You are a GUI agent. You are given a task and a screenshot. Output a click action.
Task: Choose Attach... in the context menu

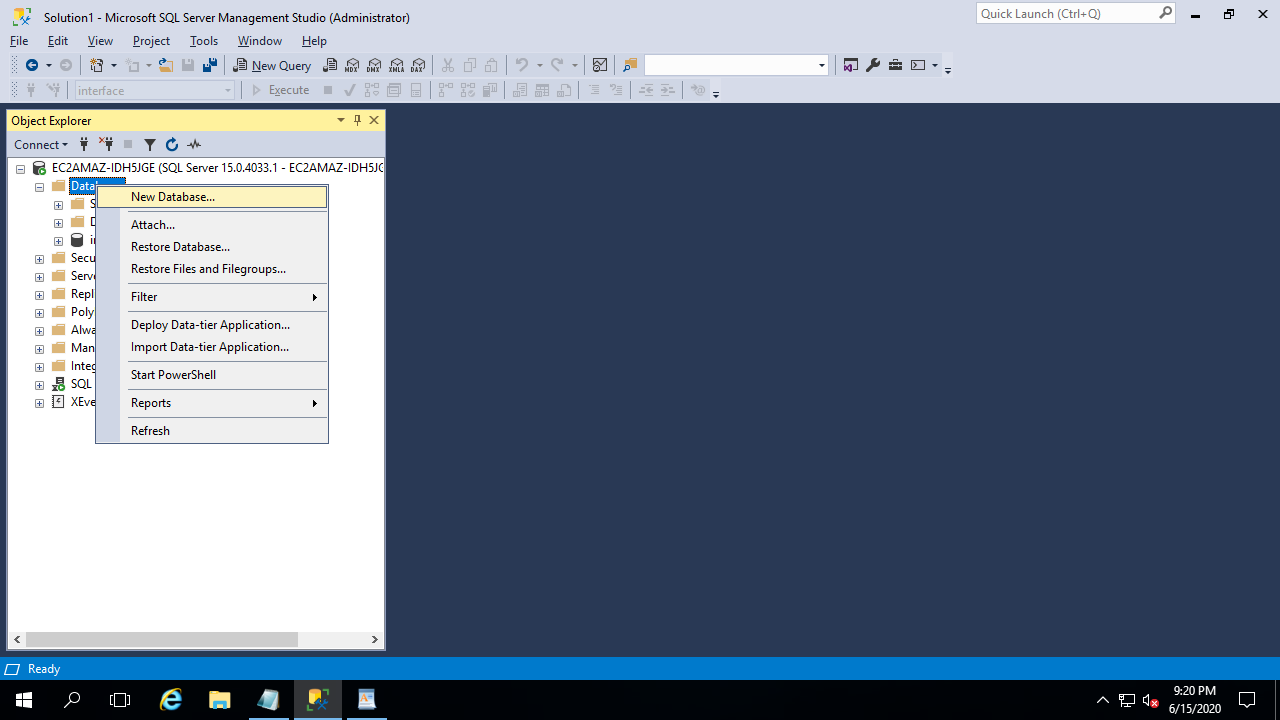point(212,225)
